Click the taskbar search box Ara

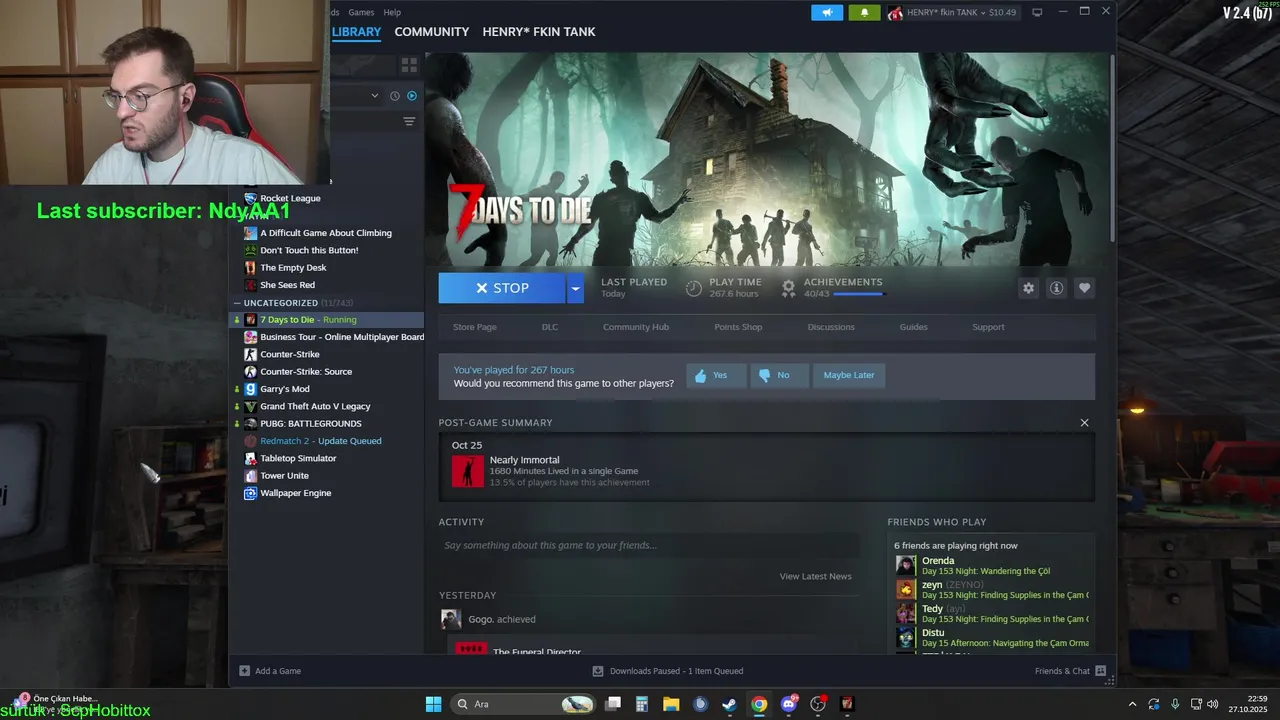[x=522, y=704]
